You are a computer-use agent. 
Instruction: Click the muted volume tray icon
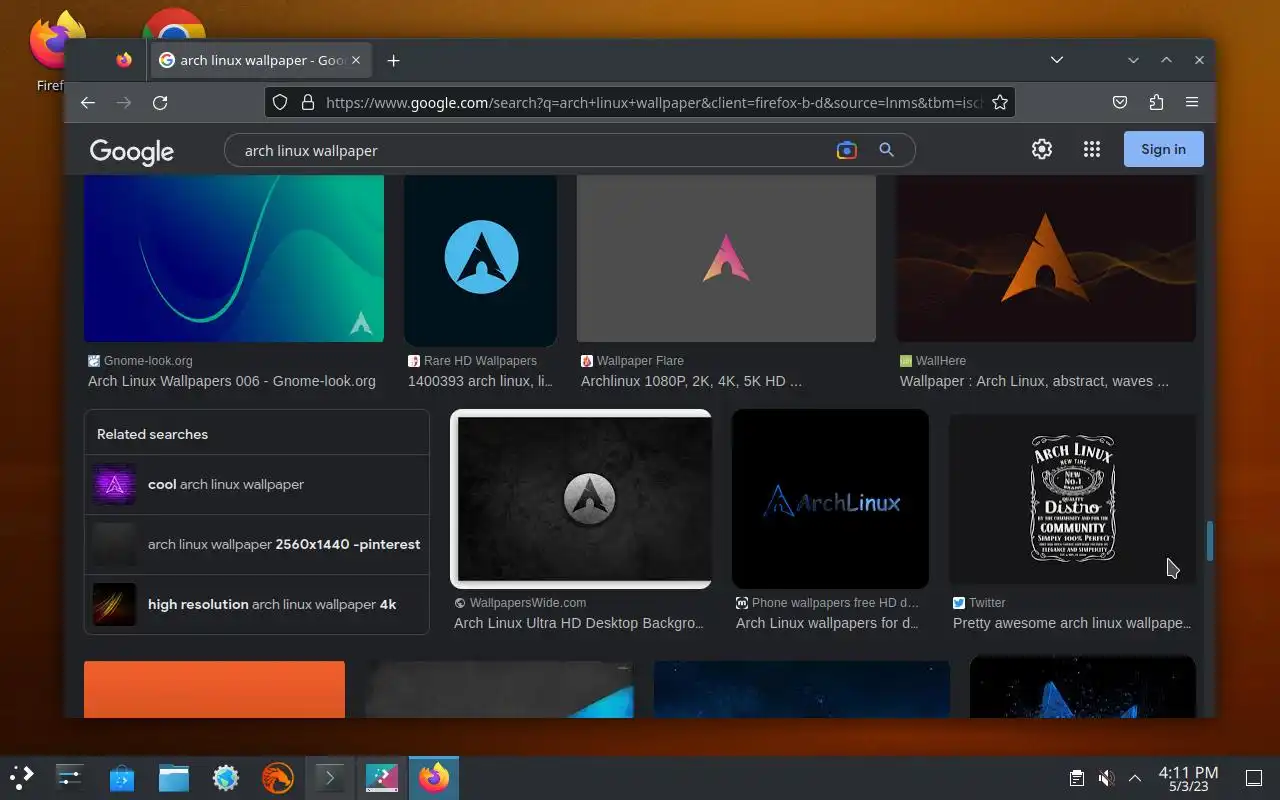pyautogui.click(x=1106, y=777)
